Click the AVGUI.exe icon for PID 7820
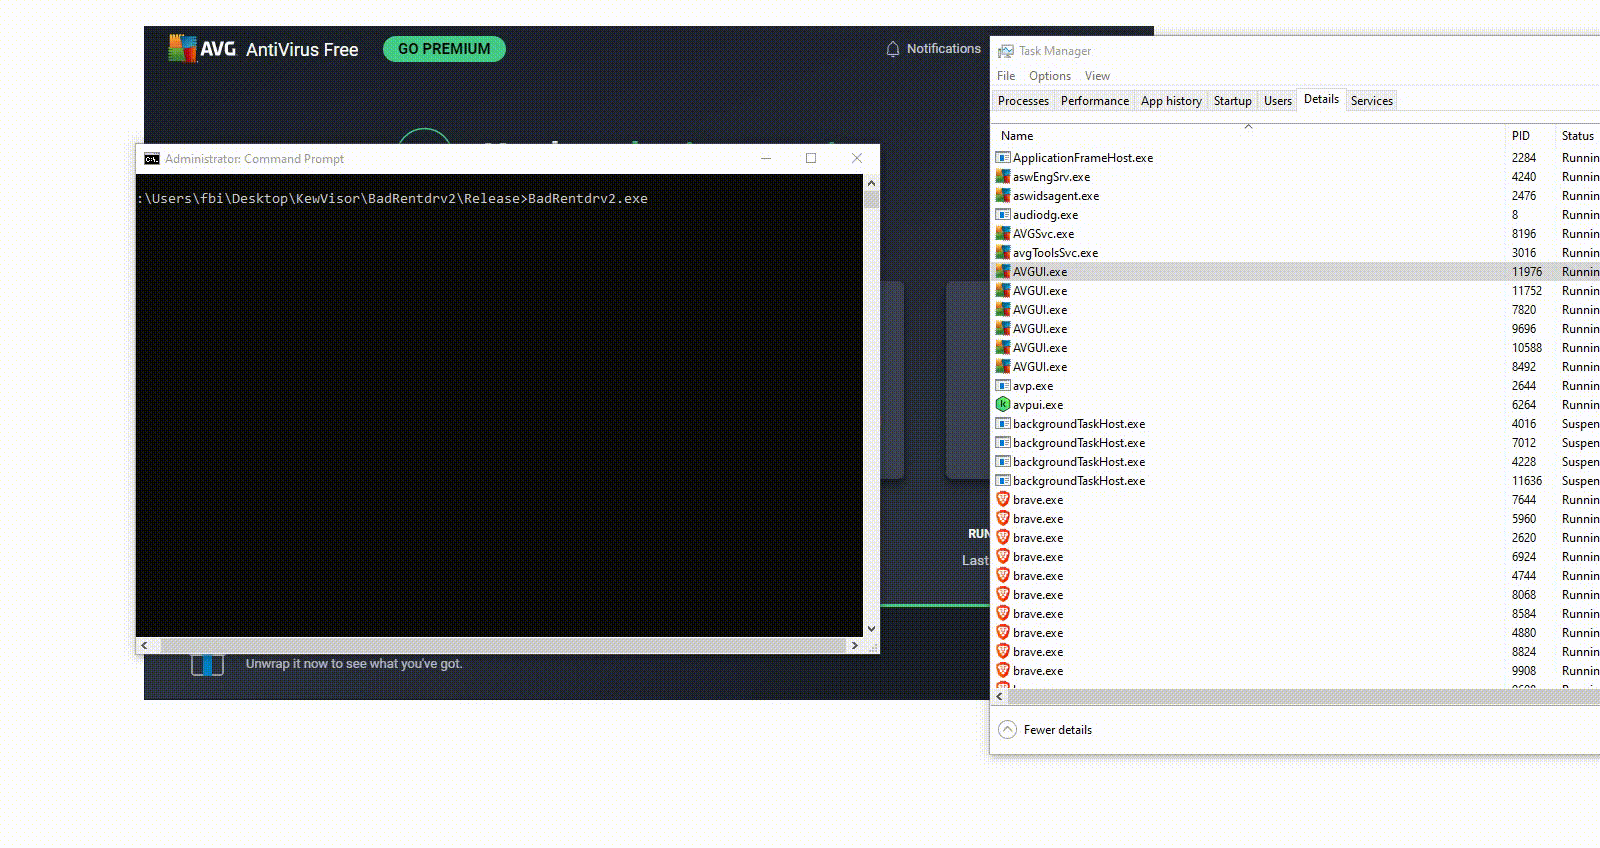The image size is (1600, 848). point(1003,310)
